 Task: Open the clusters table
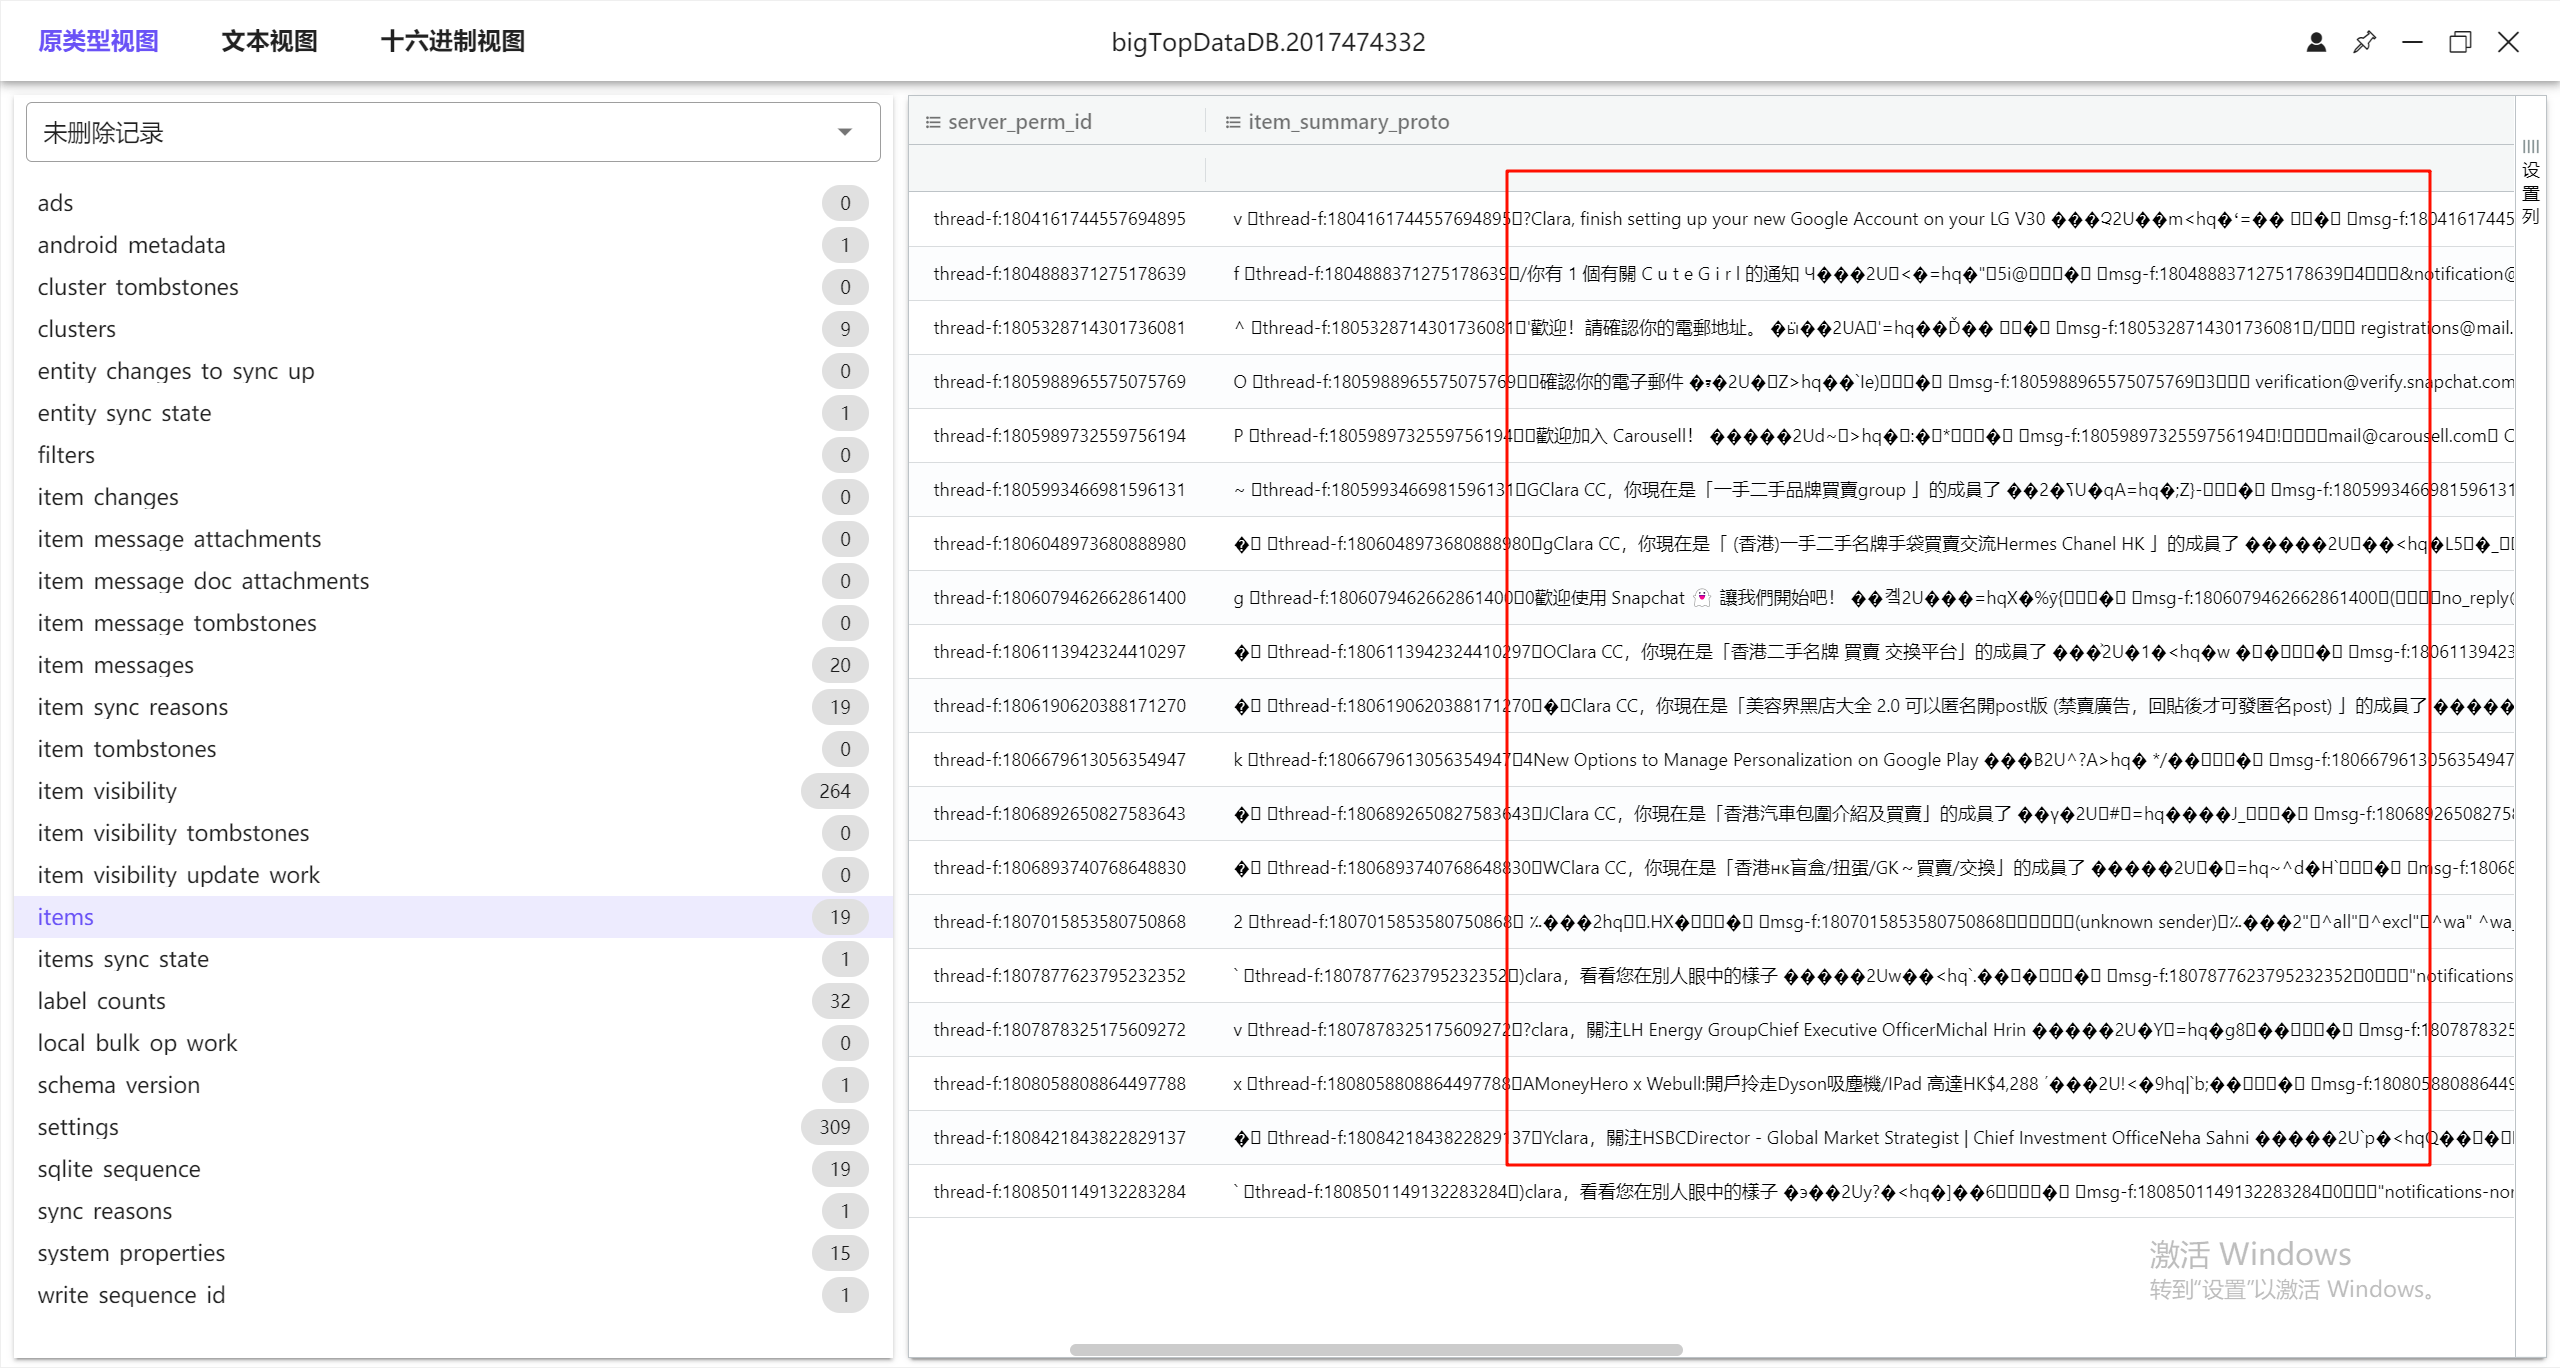76,329
